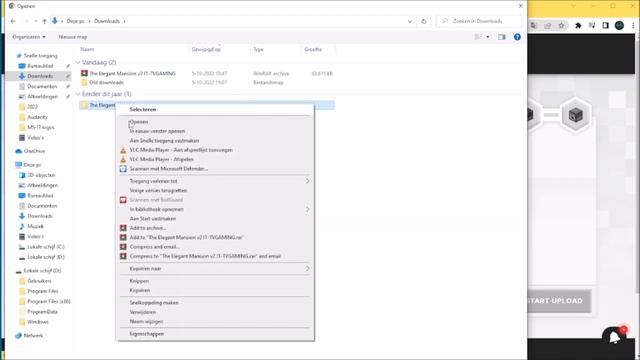Sort by the Grootte column header

(x=313, y=49)
